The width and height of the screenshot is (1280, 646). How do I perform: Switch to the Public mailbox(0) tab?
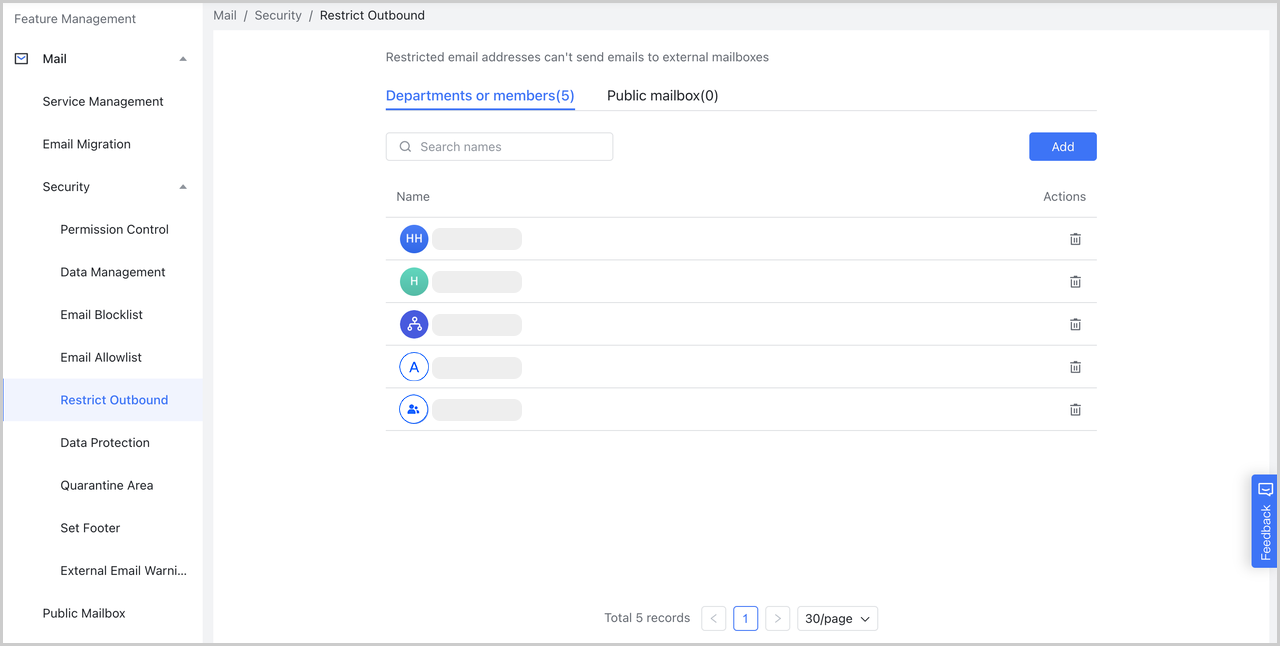tap(662, 95)
